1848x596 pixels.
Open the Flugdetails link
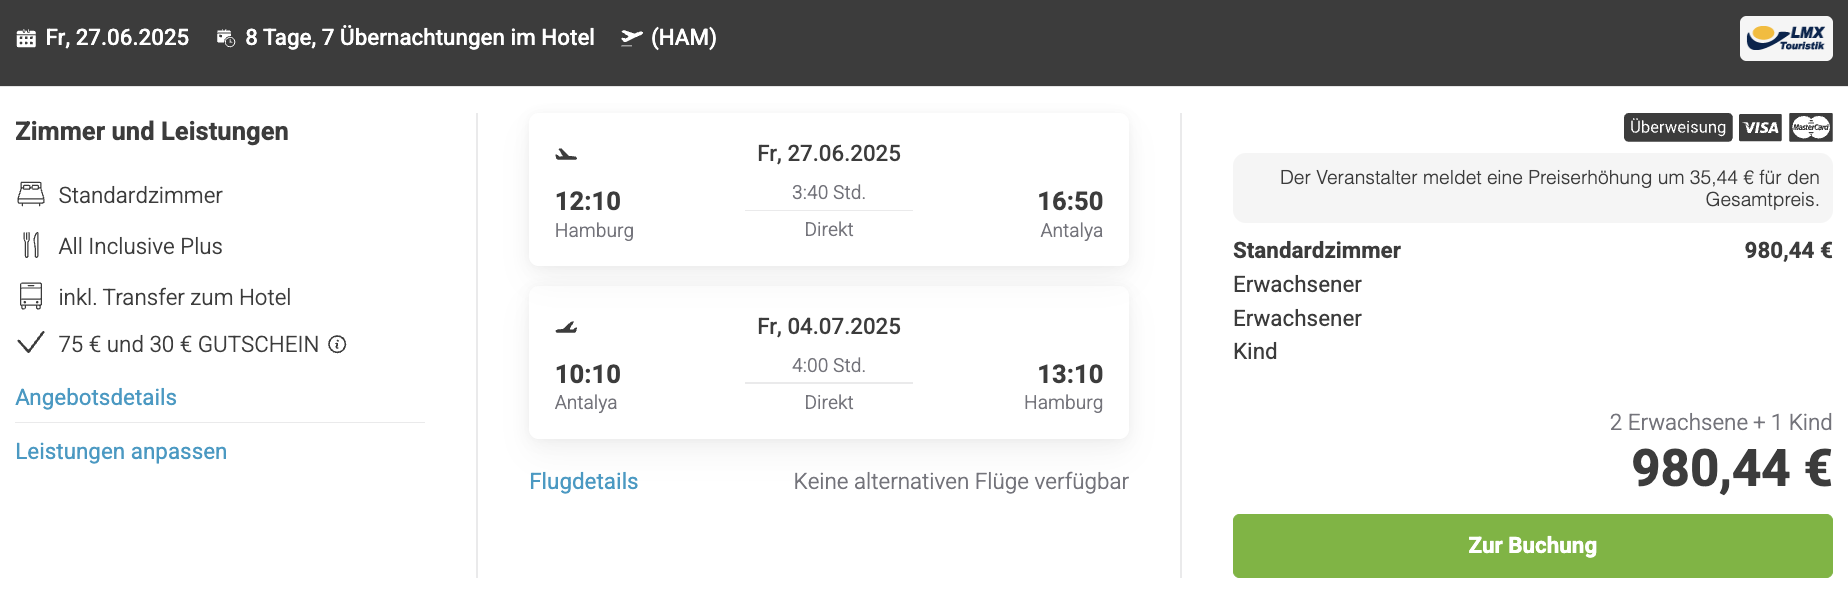(x=584, y=481)
